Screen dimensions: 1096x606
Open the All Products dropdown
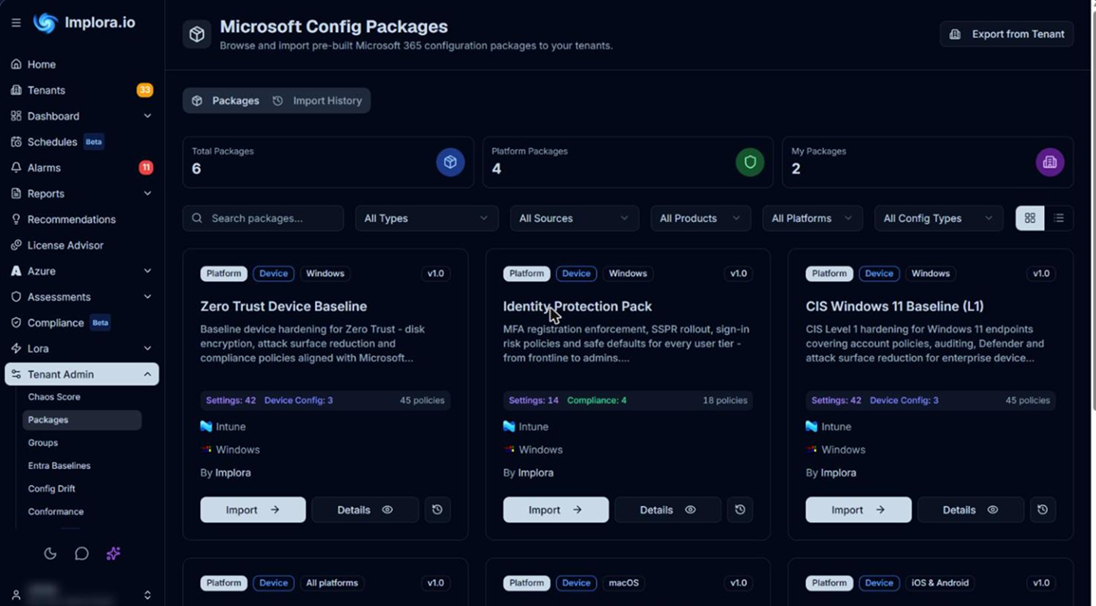700,218
